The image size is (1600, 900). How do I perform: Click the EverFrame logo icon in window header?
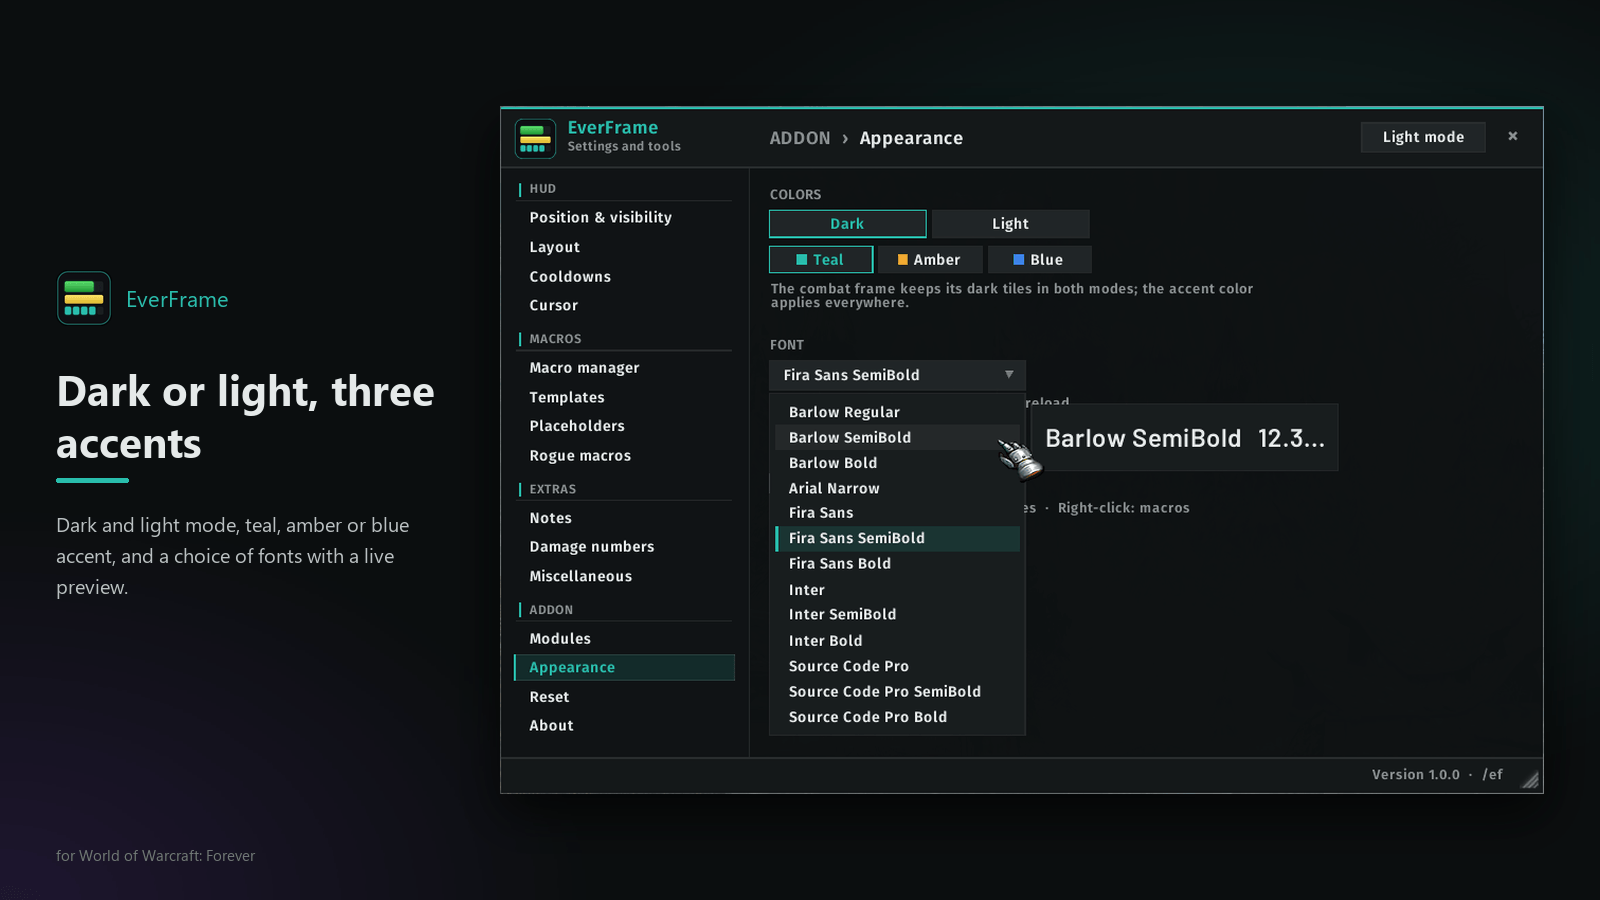tap(535, 138)
